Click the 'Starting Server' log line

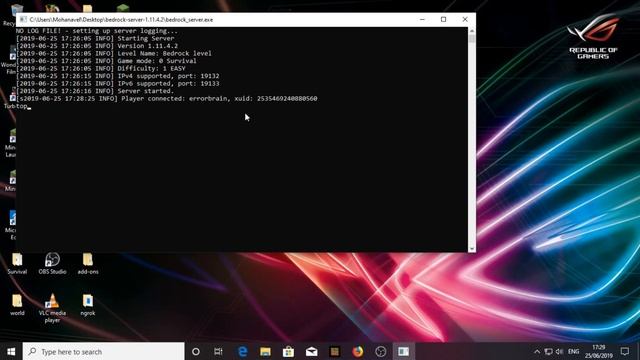[x=95, y=38]
